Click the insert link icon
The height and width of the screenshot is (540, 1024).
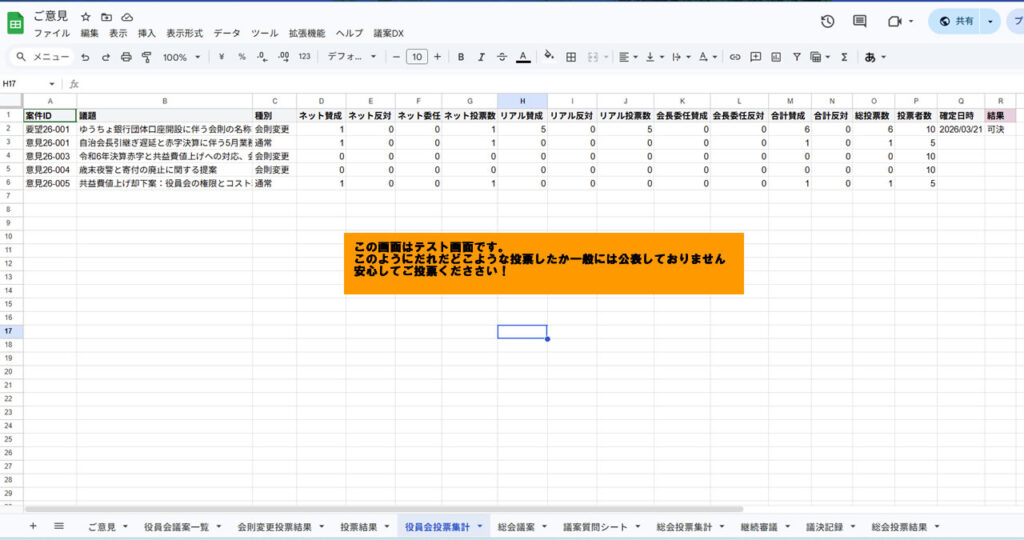(x=735, y=57)
